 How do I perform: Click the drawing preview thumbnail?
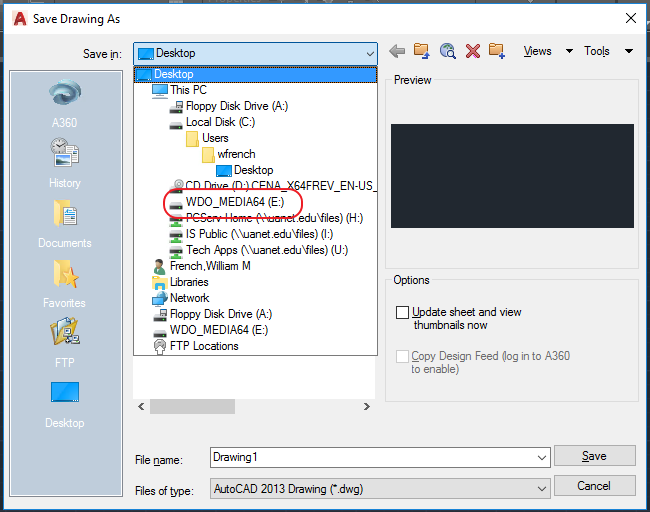pyautogui.click(x=512, y=176)
